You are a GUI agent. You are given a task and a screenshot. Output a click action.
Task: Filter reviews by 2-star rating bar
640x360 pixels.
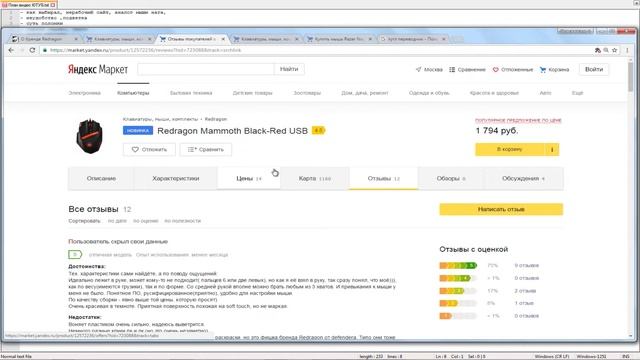click(458, 303)
